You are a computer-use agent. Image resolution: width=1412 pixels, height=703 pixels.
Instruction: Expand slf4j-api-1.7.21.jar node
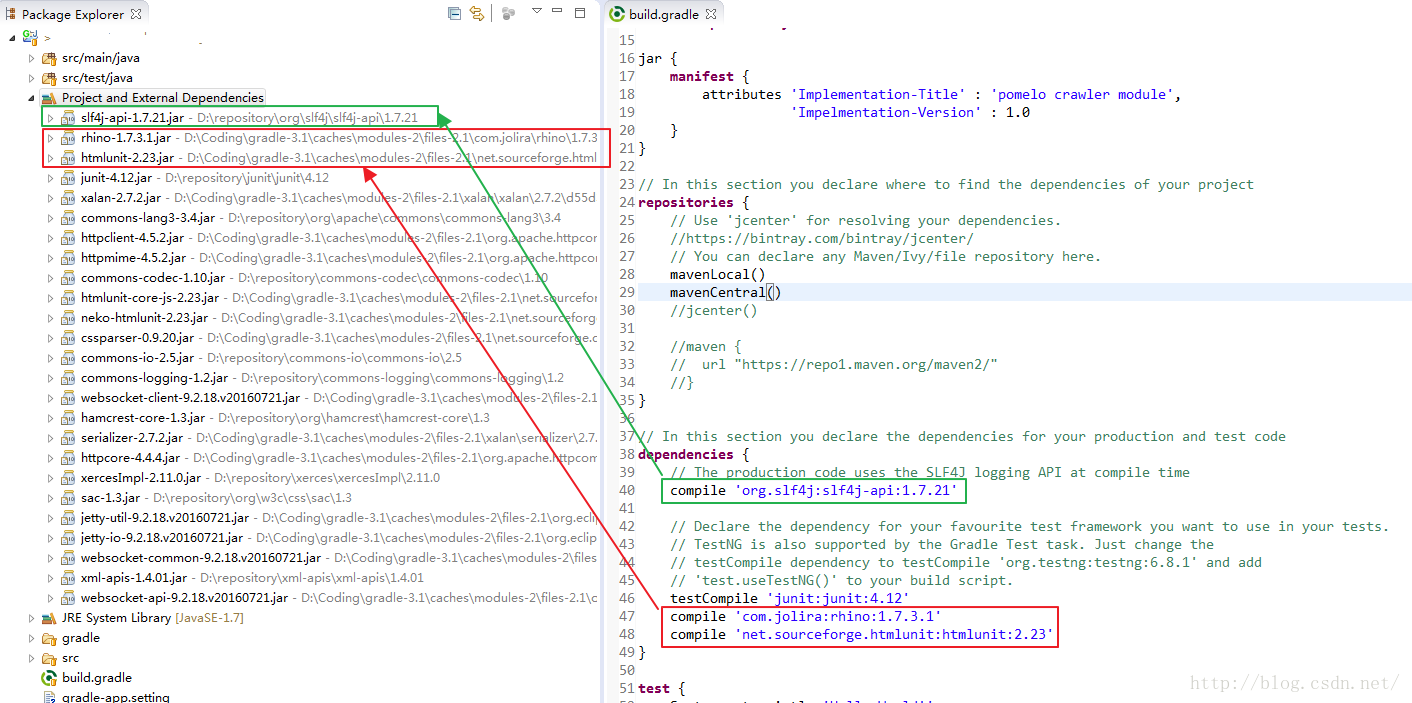[x=50, y=118]
